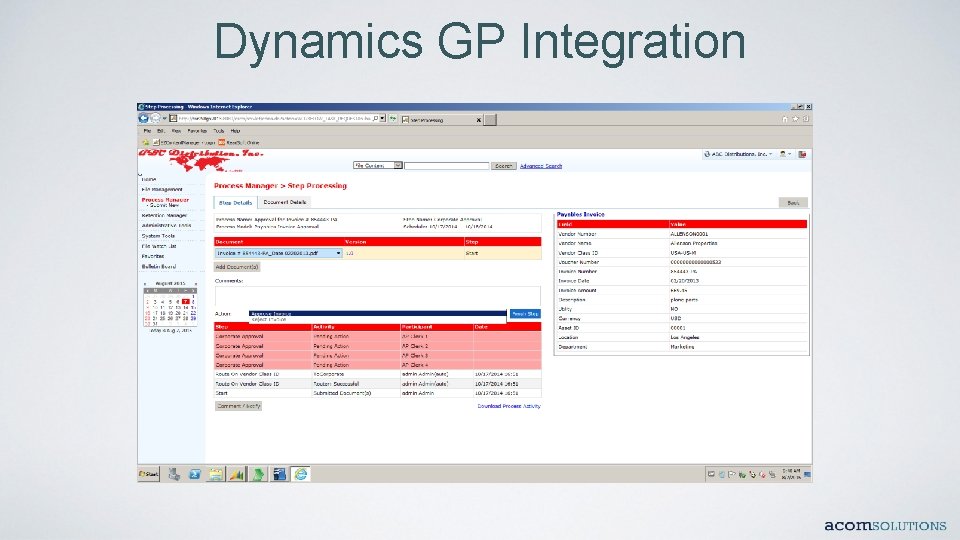Select the highlighted day 7 in the calendar

coord(186,302)
